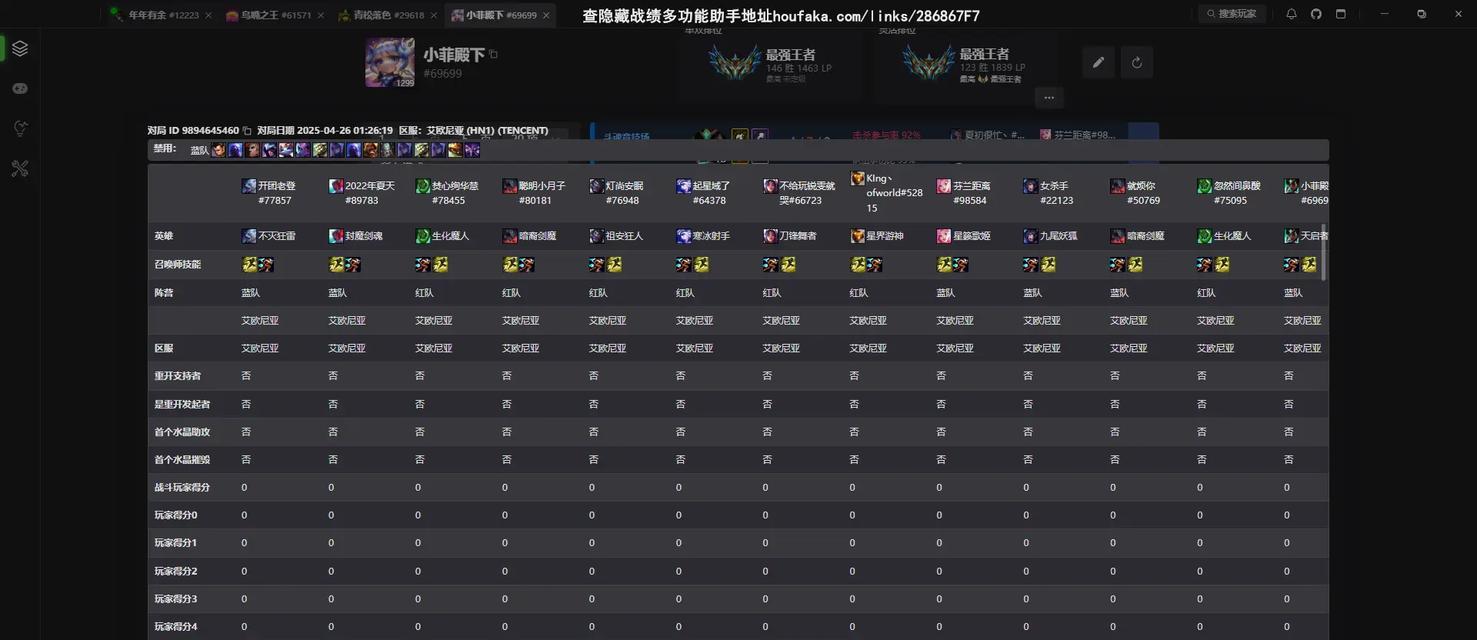Screen dimensions: 1477x640
Task: Click the 小菲殿下 profile avatar
Action: pyautogui.click(x=390, y=63)
